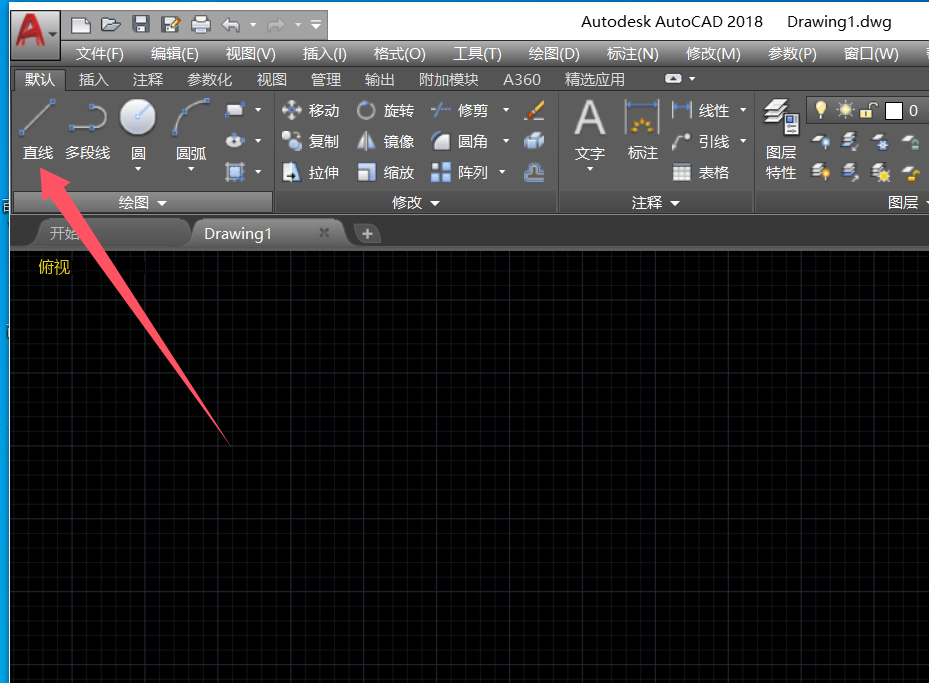Open the Tools (工具) menu
The image size is (929, 683).
point(477,54)
